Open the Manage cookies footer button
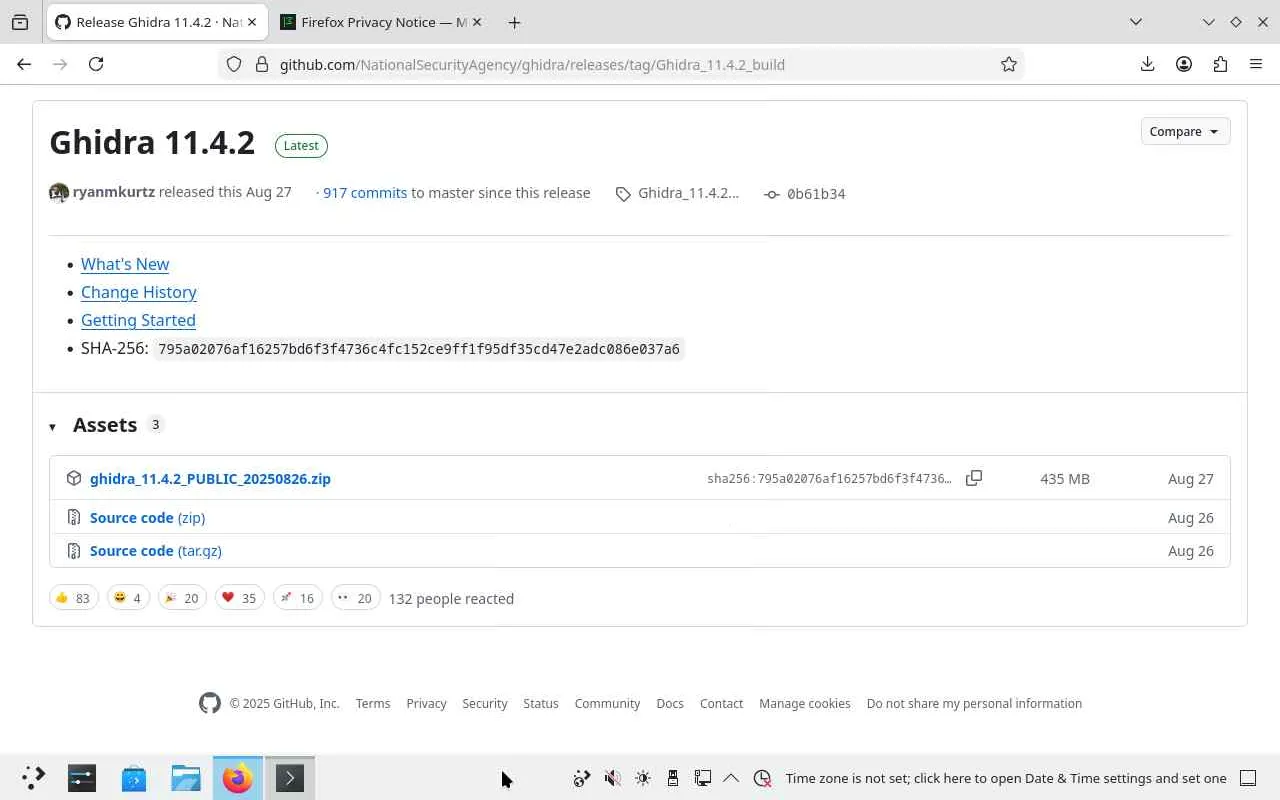Viewport: 1280px width, 800px height. pos(805,703)
